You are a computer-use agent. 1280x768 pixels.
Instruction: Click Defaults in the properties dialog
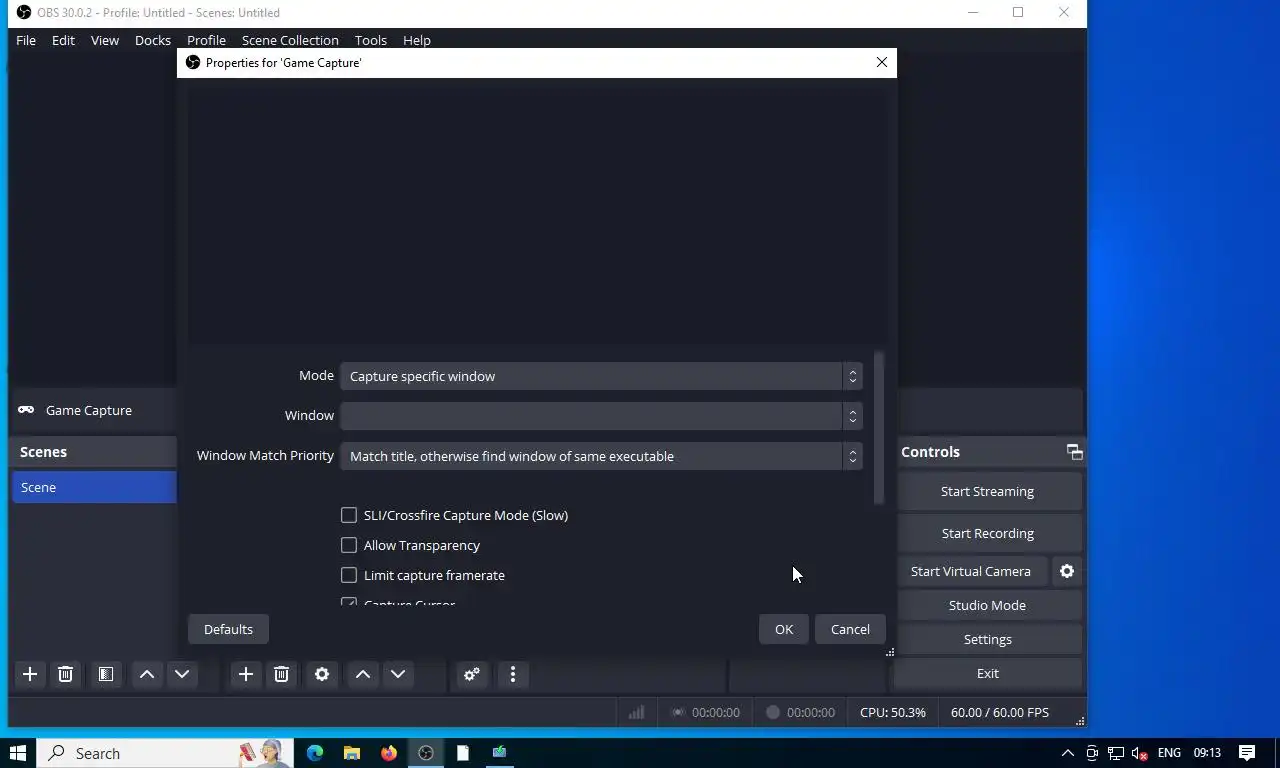click(228, 629)
